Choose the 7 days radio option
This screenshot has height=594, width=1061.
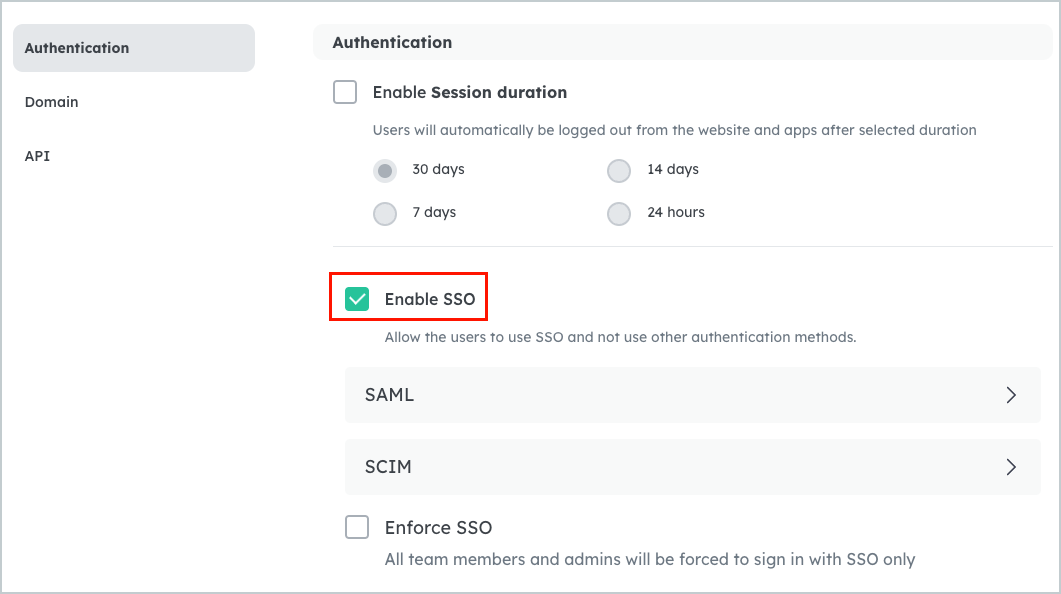pos(385,213)
